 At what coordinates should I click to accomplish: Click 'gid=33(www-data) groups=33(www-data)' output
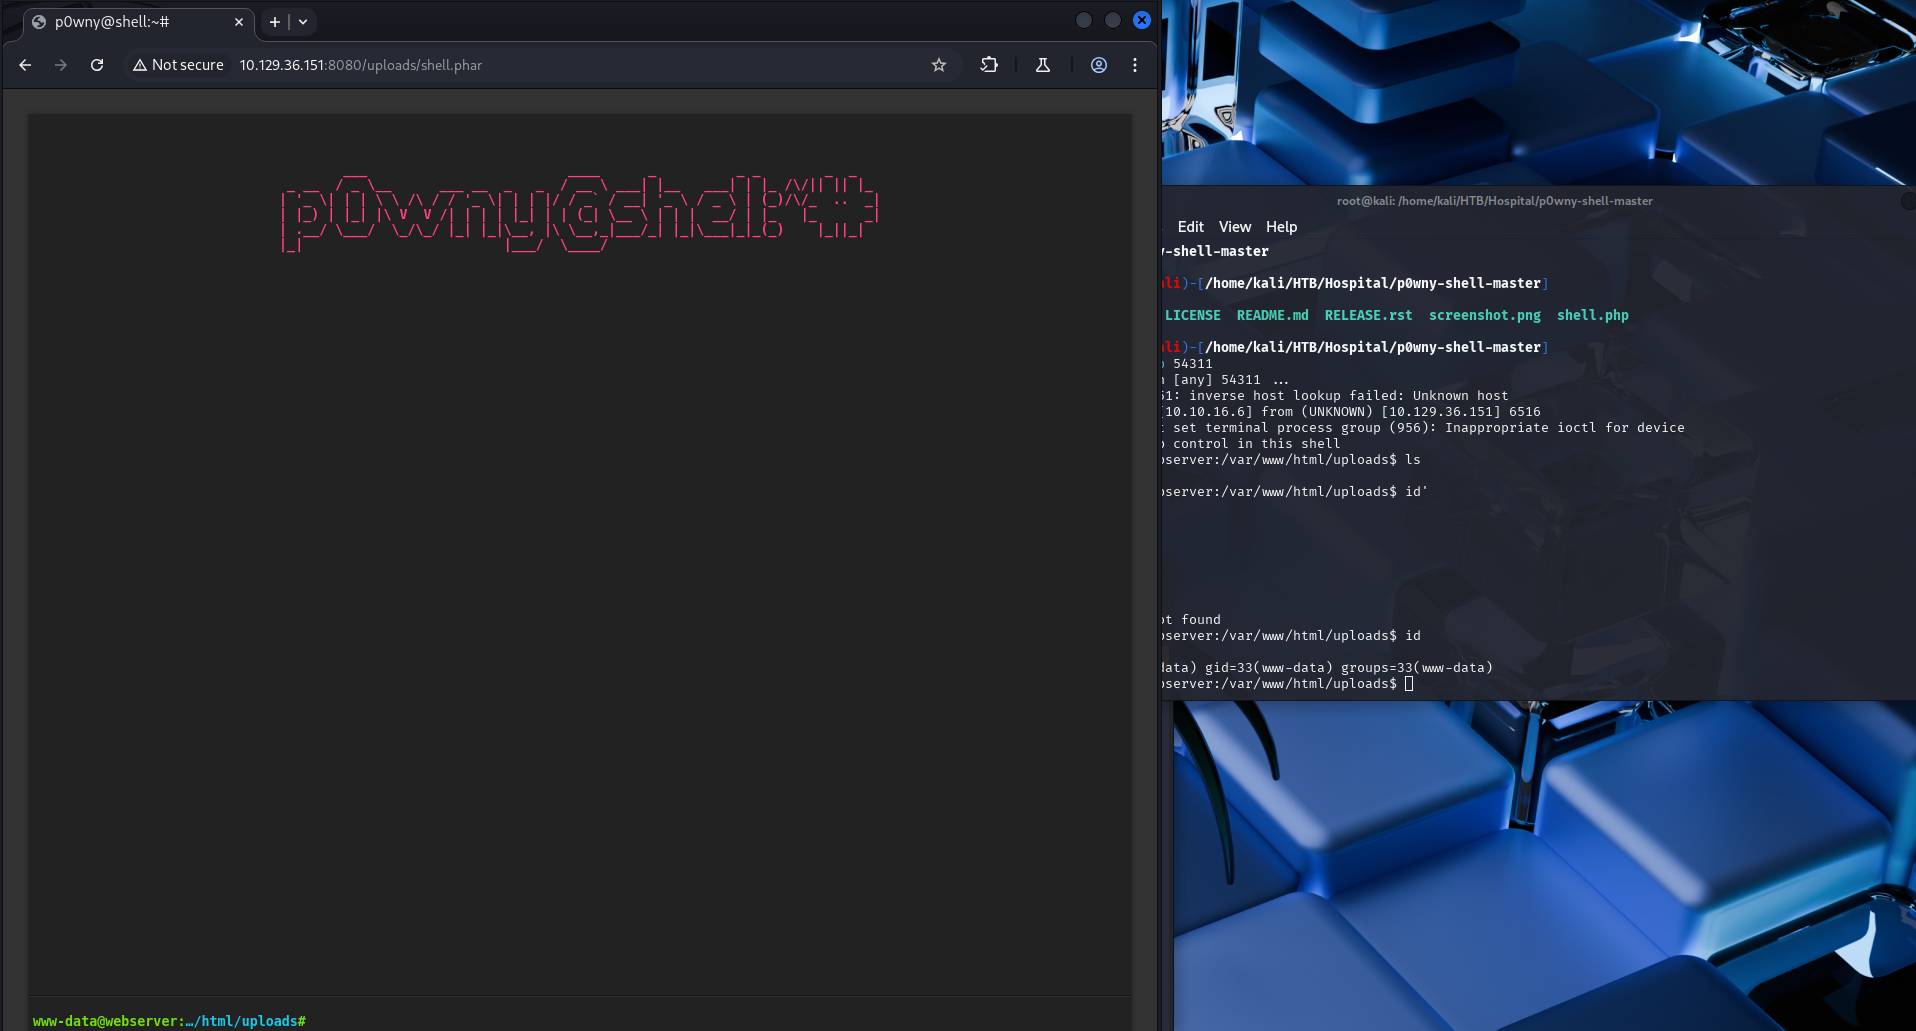[x=1349, y=668]
